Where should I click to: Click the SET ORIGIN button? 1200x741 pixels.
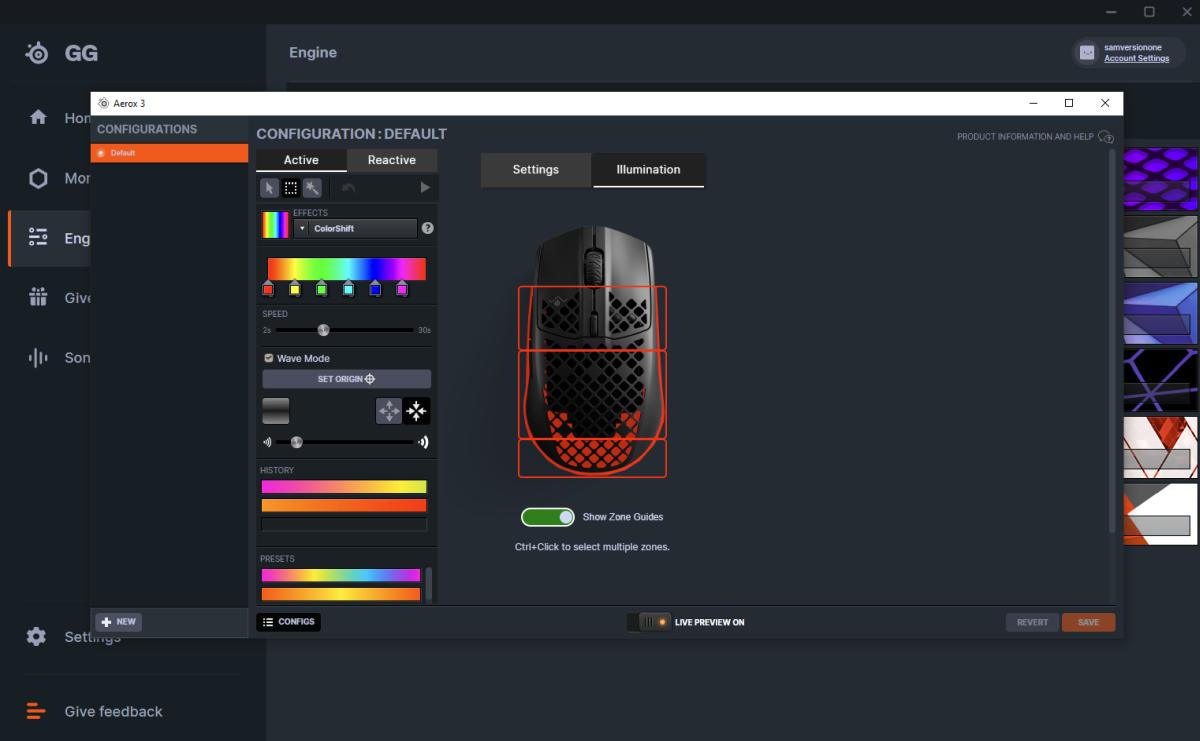[346, 379]
